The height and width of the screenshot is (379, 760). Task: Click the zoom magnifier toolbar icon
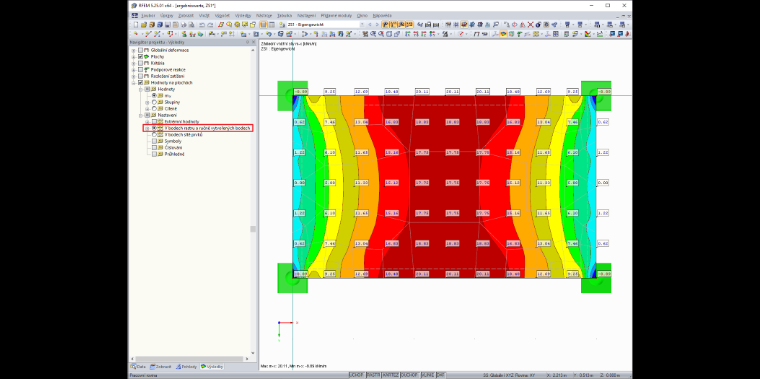(496, 24)
